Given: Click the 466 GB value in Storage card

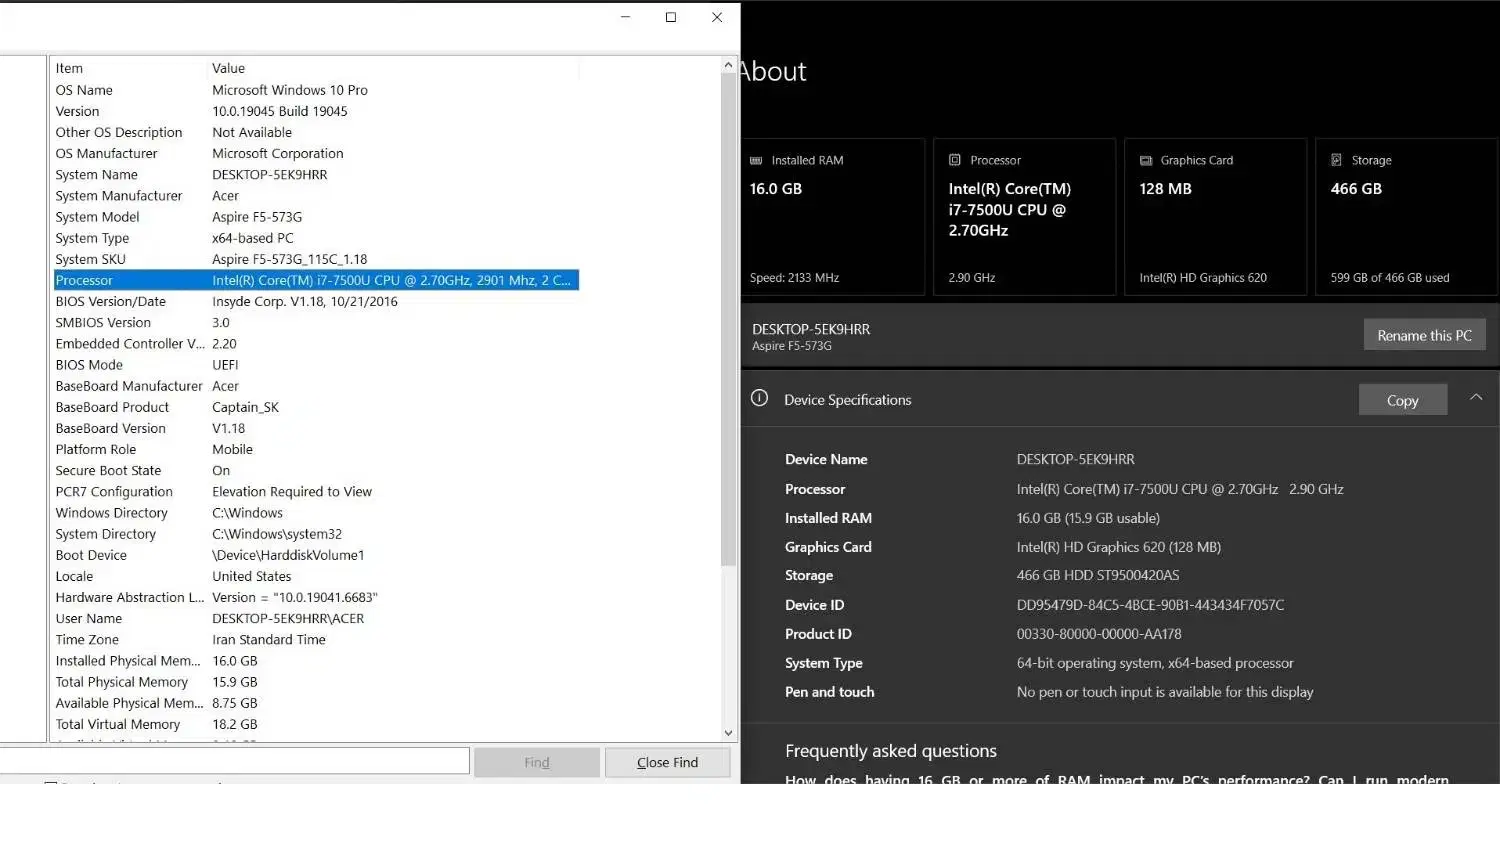Looking at the screenshot, I should pyautogui.click(x=1356, y=189).
